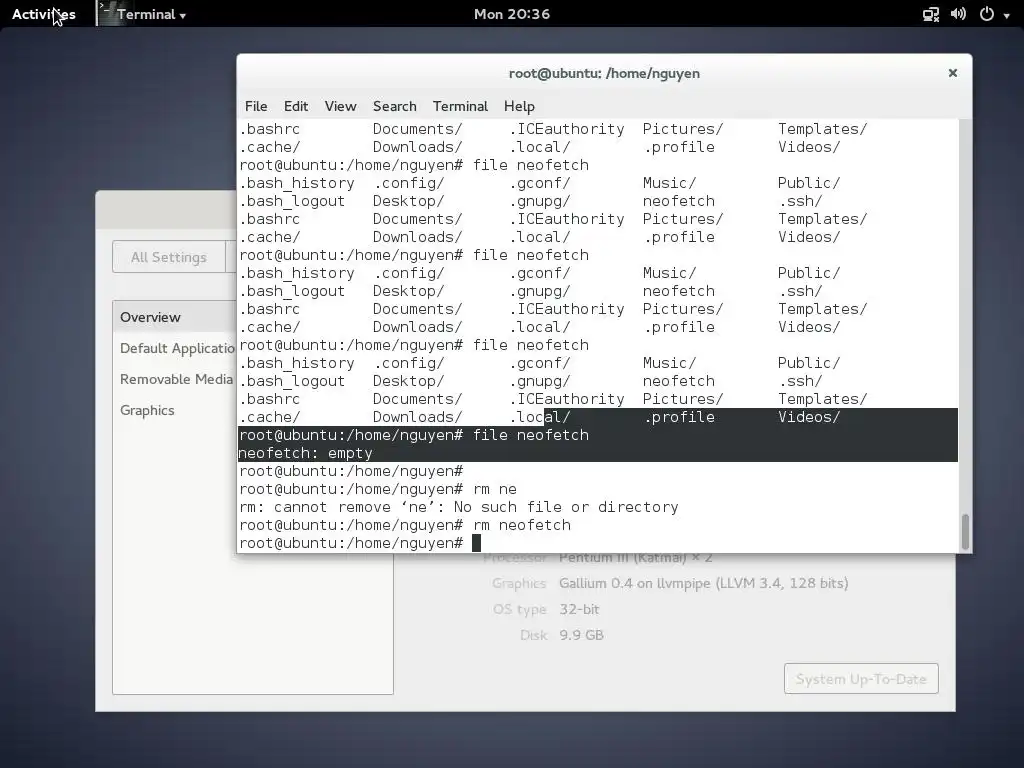1024x768 pixels.
Task: Click highlighted '.profile' entry
Action: tap(679, 417)
